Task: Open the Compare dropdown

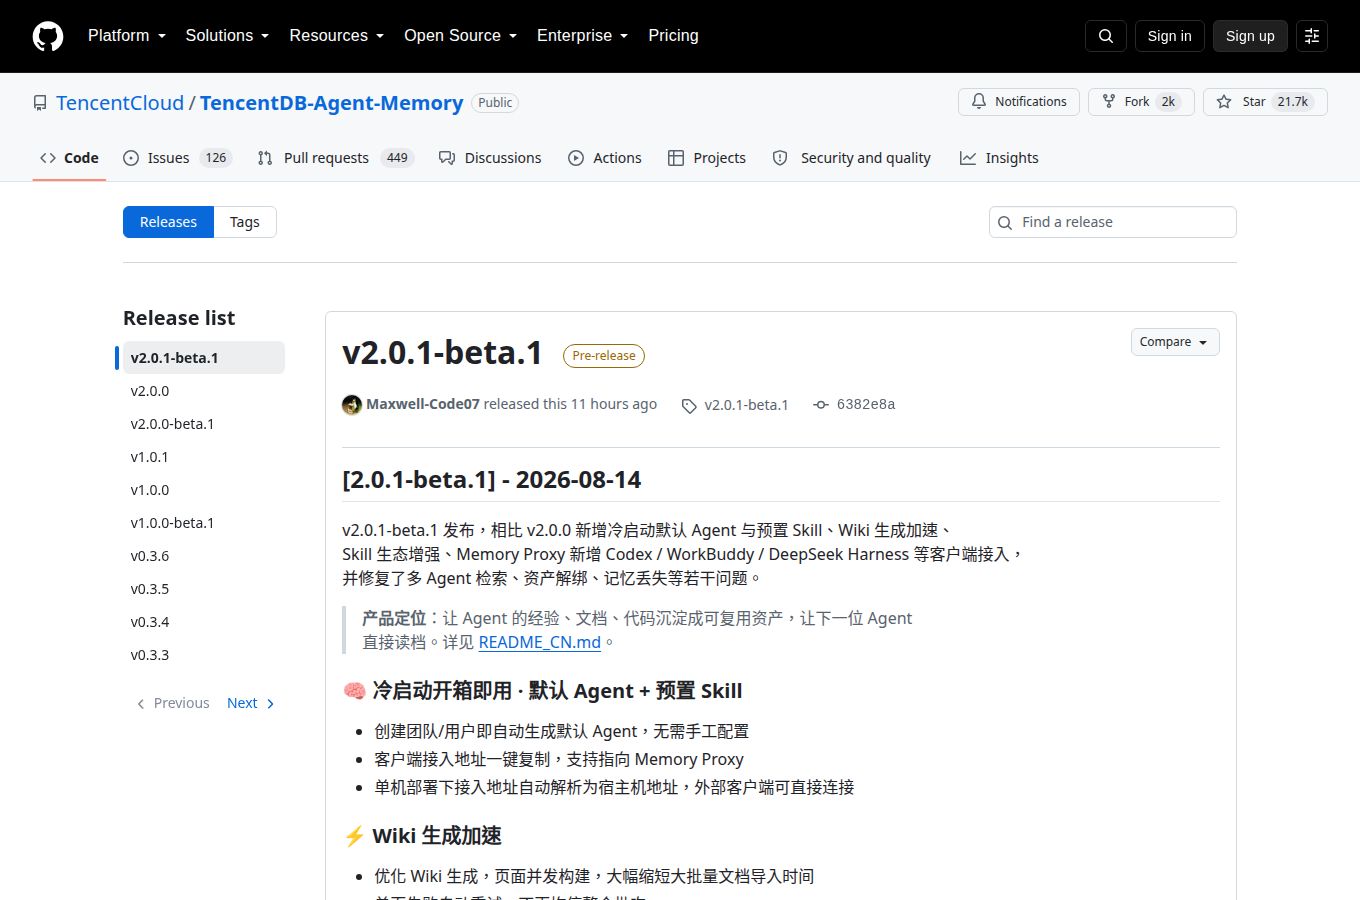Action: tap(1175, 342)
